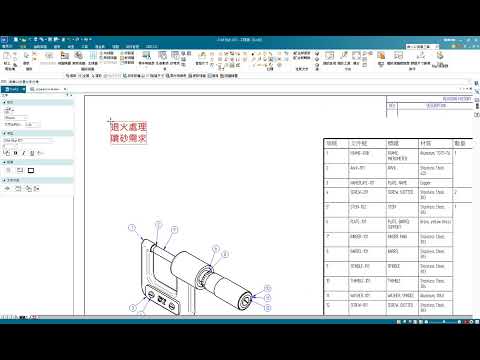The width and height of the screenshot is (480, 360).
Task: Select the WASHER, THIMBLE title cell
Action: click(402, 296)
